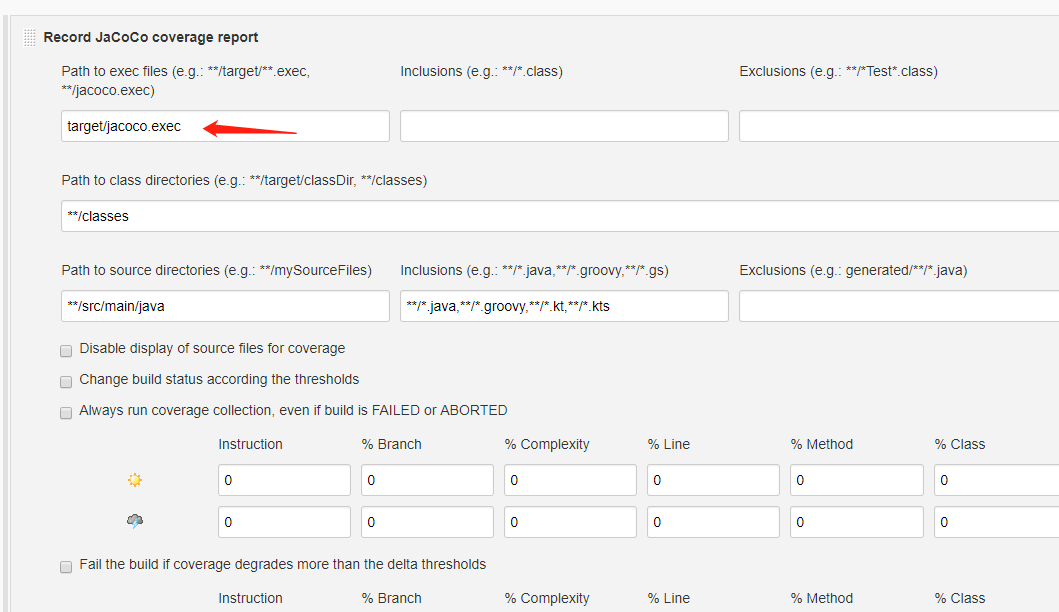This screenshot has height=612, width=1059.
Task: Click the stormy row % Complexity threshold box
Action: click(x=570, y=521)
